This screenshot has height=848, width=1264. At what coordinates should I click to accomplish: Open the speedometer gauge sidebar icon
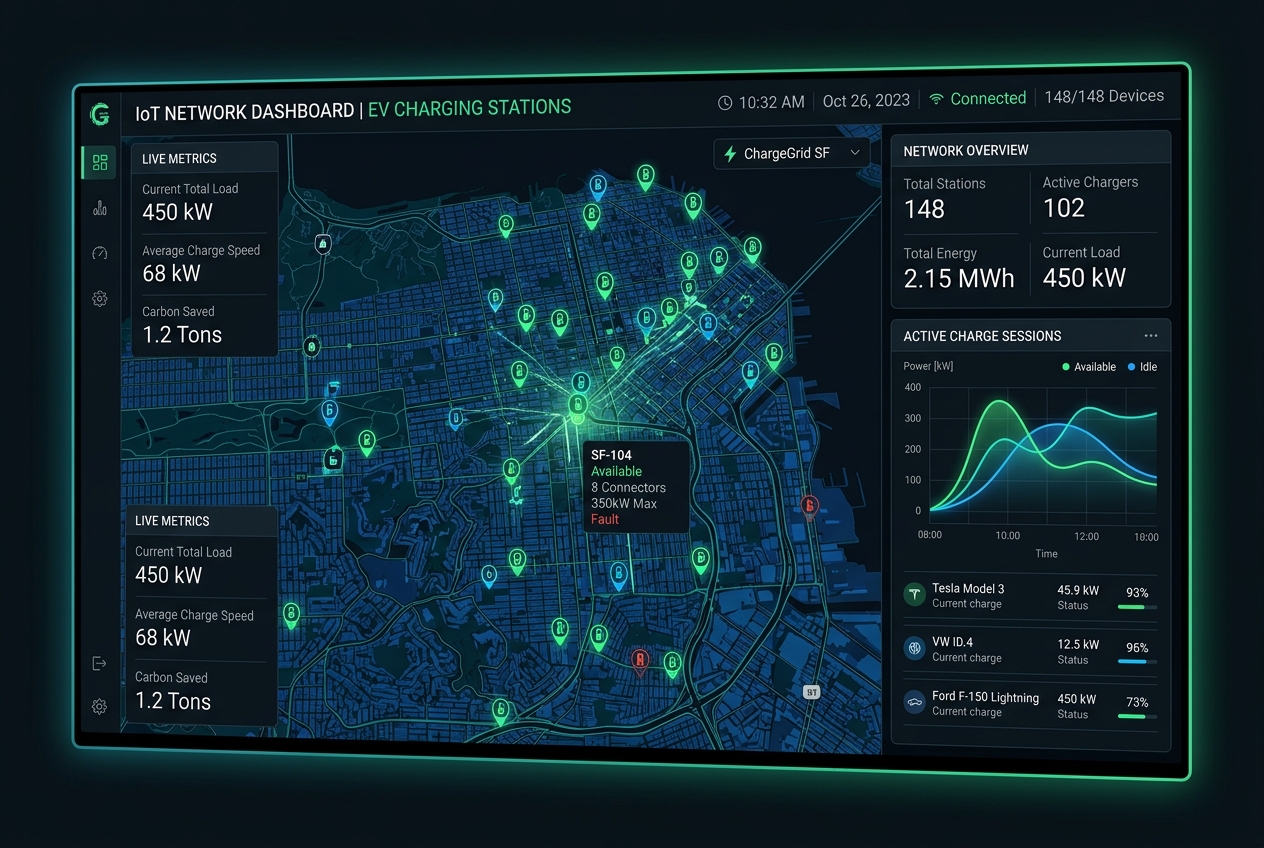(99, 253)
